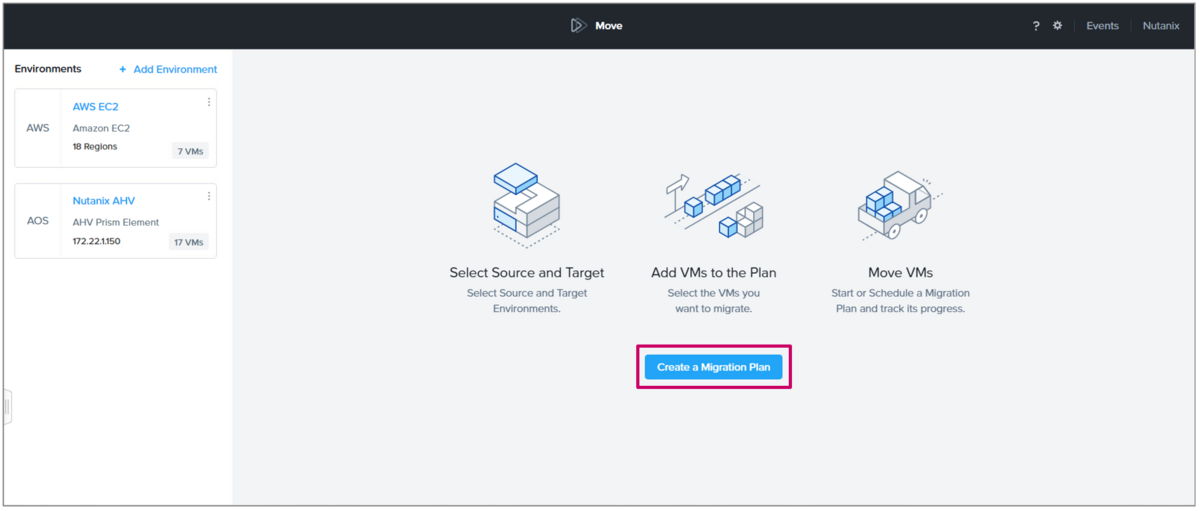Image resolution: width=1200 pixels, height=511 pixels.
Task: Open the Nutanix AHV environment link
Action: (x=104, y=200)
